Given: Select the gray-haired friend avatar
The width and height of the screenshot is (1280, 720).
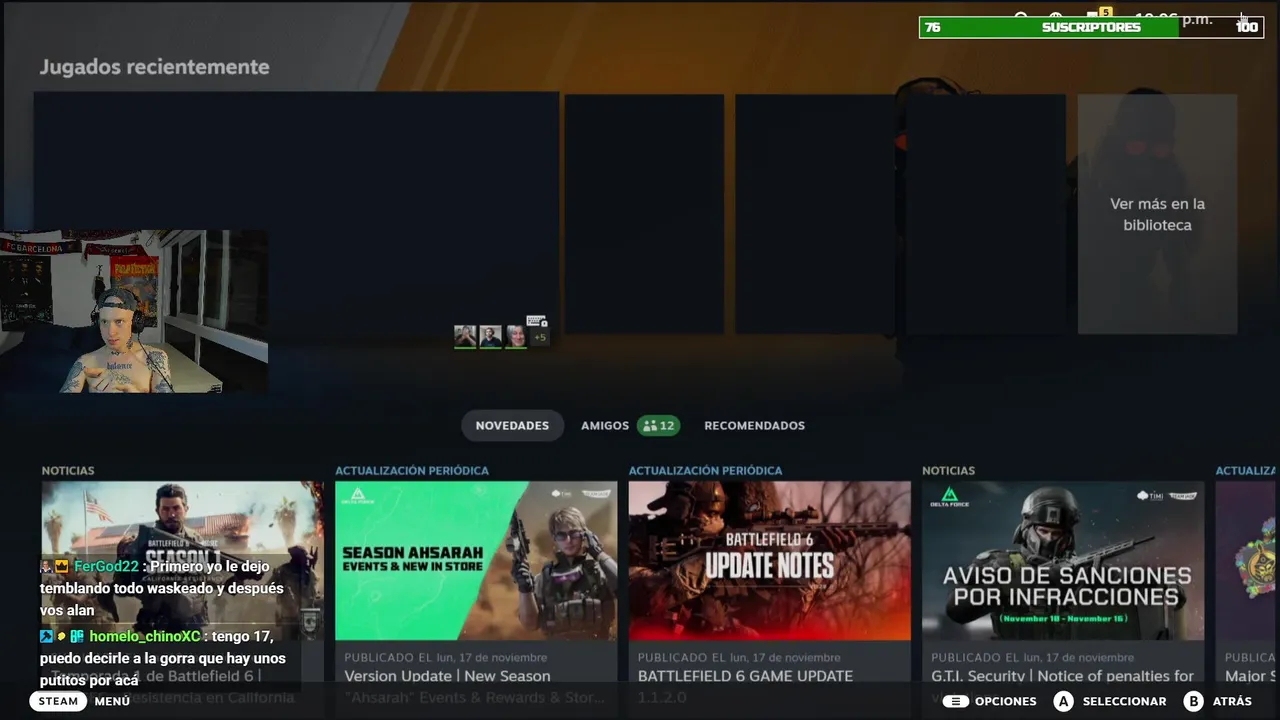Looking at the screenshot, I should (x=515, y=337).
